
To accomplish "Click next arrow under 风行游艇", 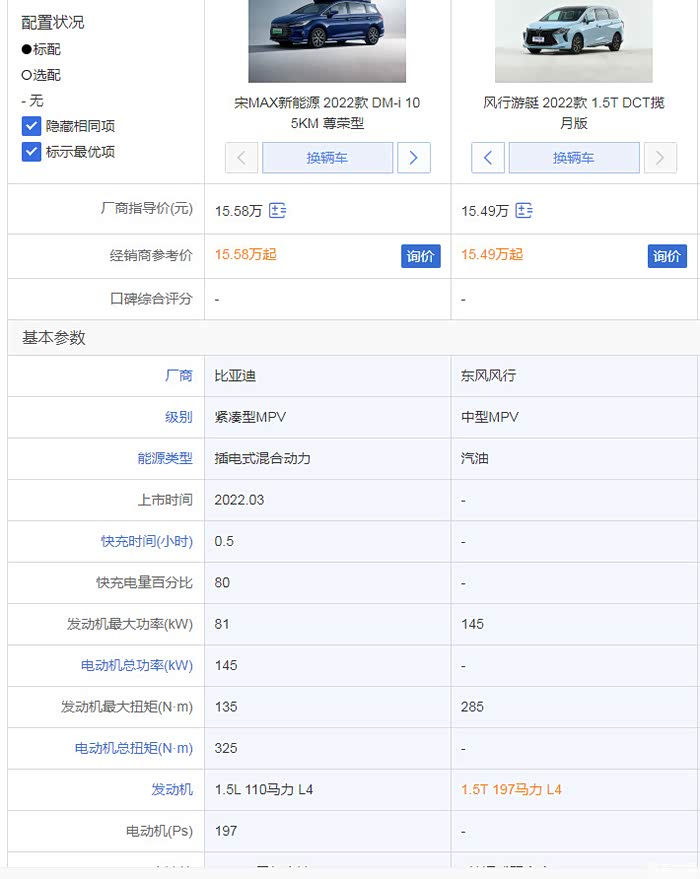I will [659, 158].
